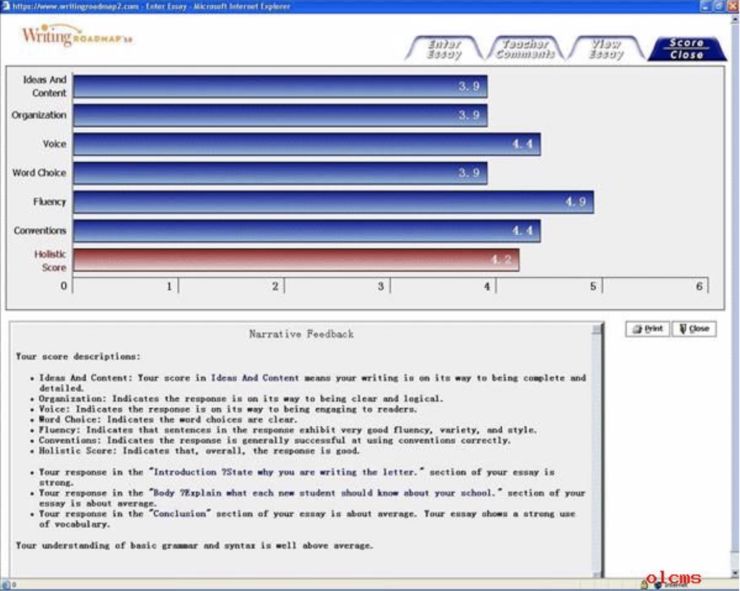Click the Word Choice score bar

[x=280, y=173]
